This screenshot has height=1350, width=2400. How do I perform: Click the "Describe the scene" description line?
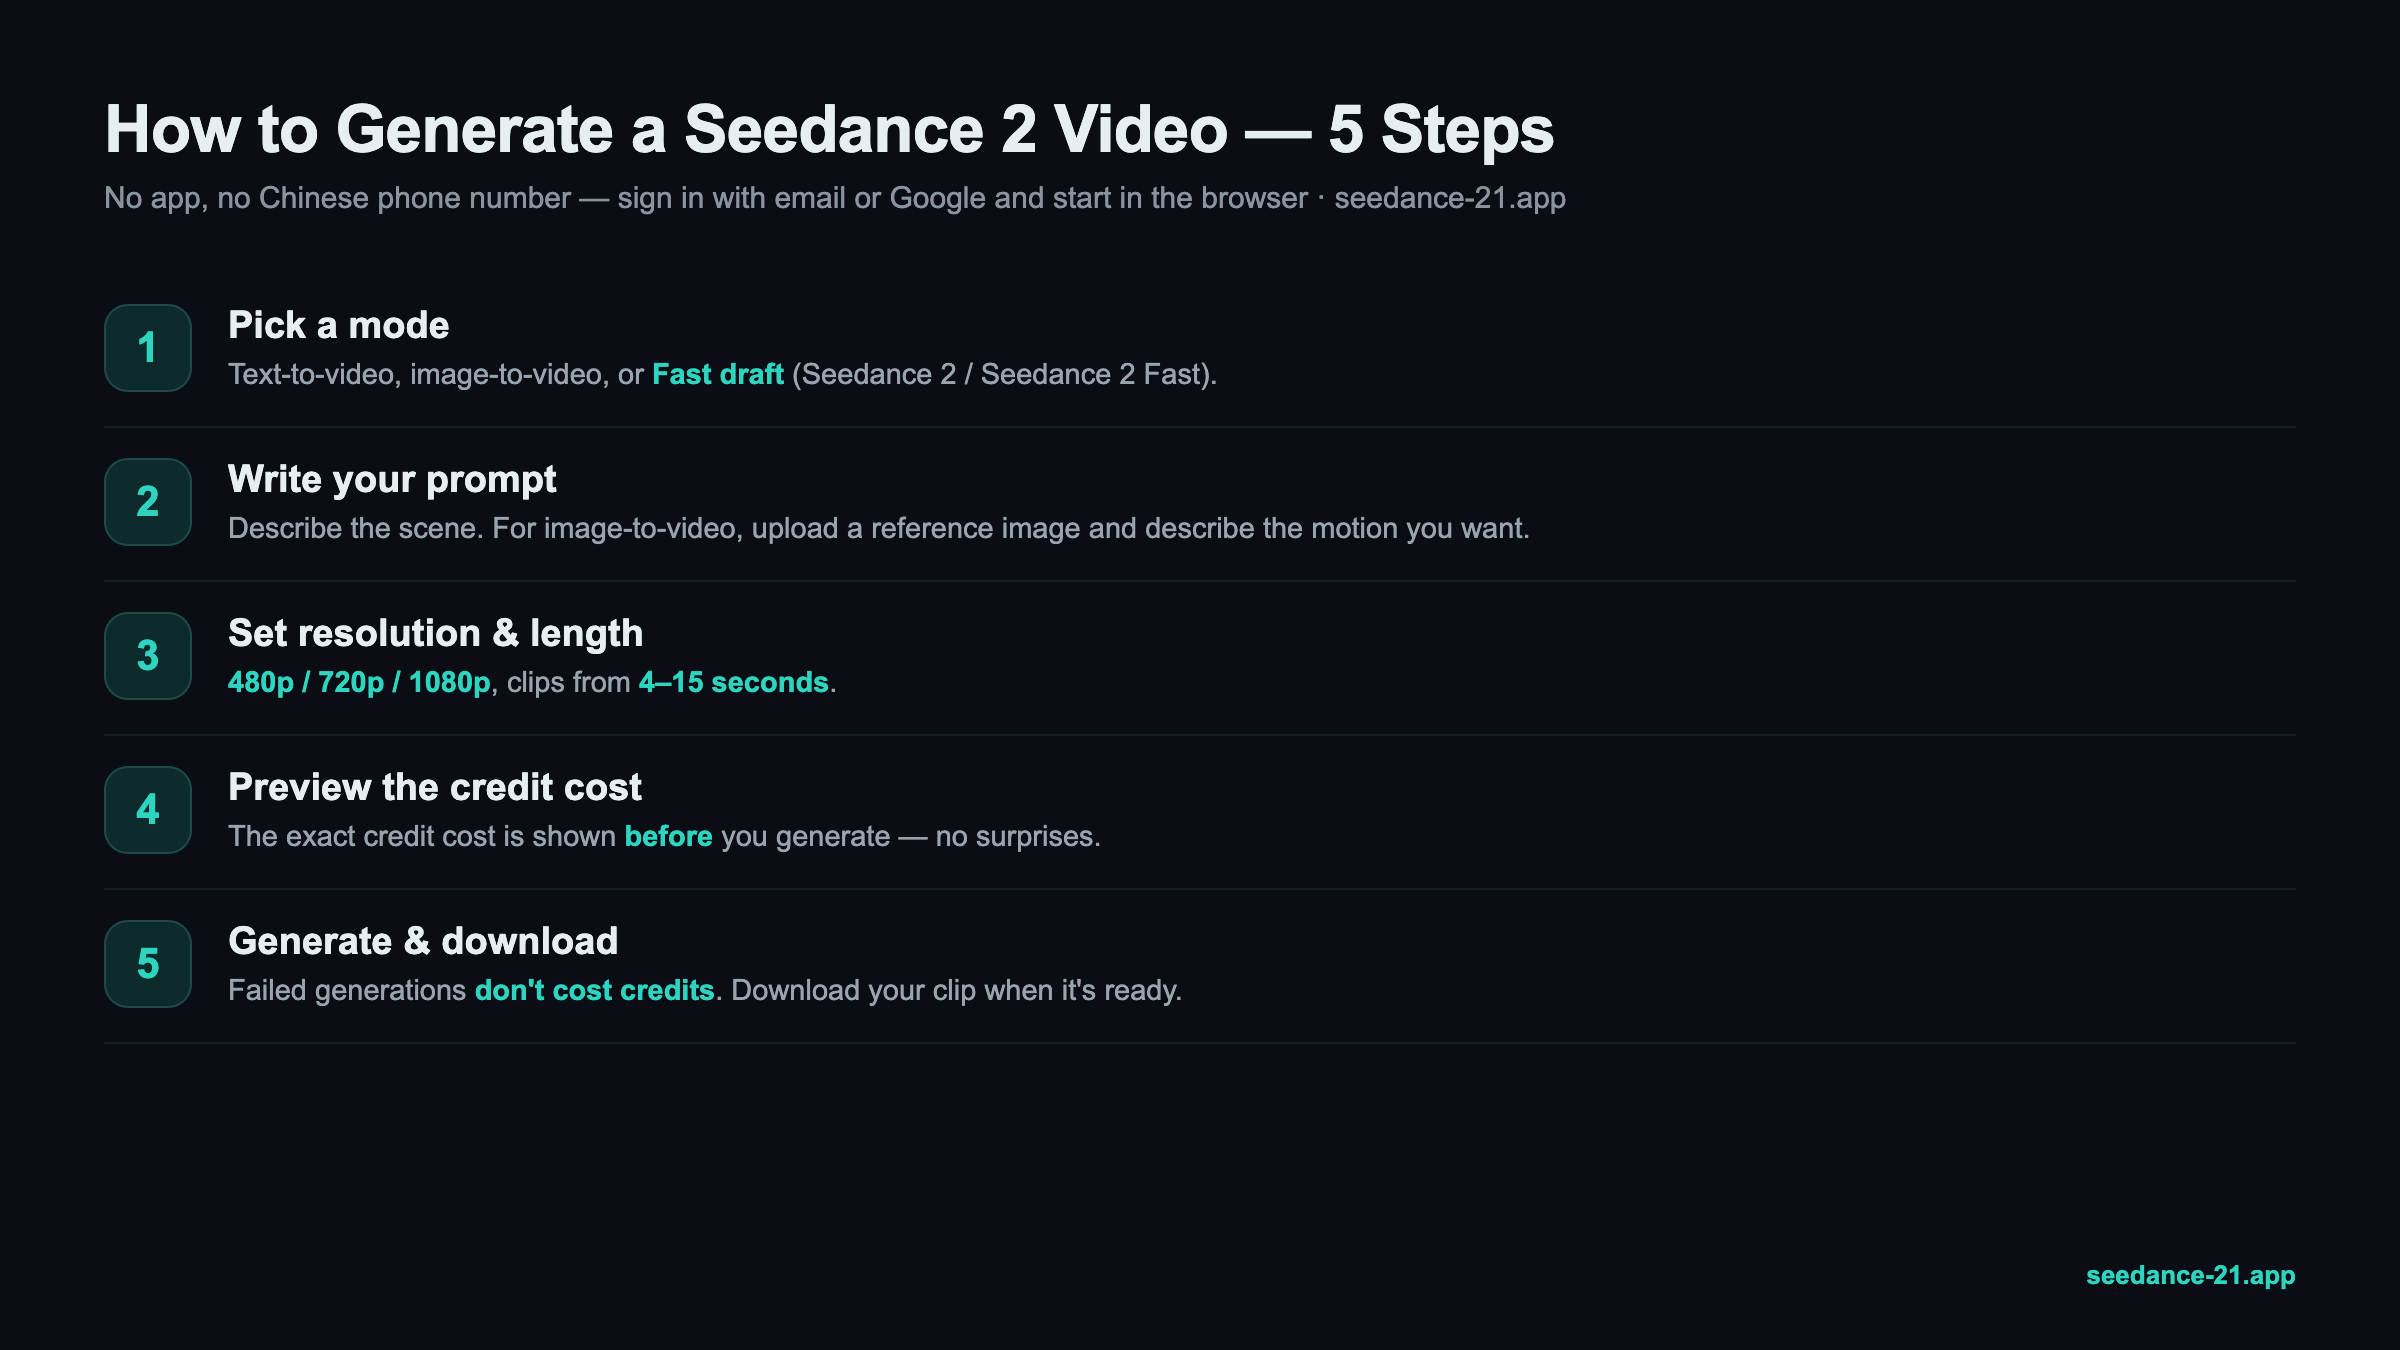pyautogui.click(x=879, y=528)
